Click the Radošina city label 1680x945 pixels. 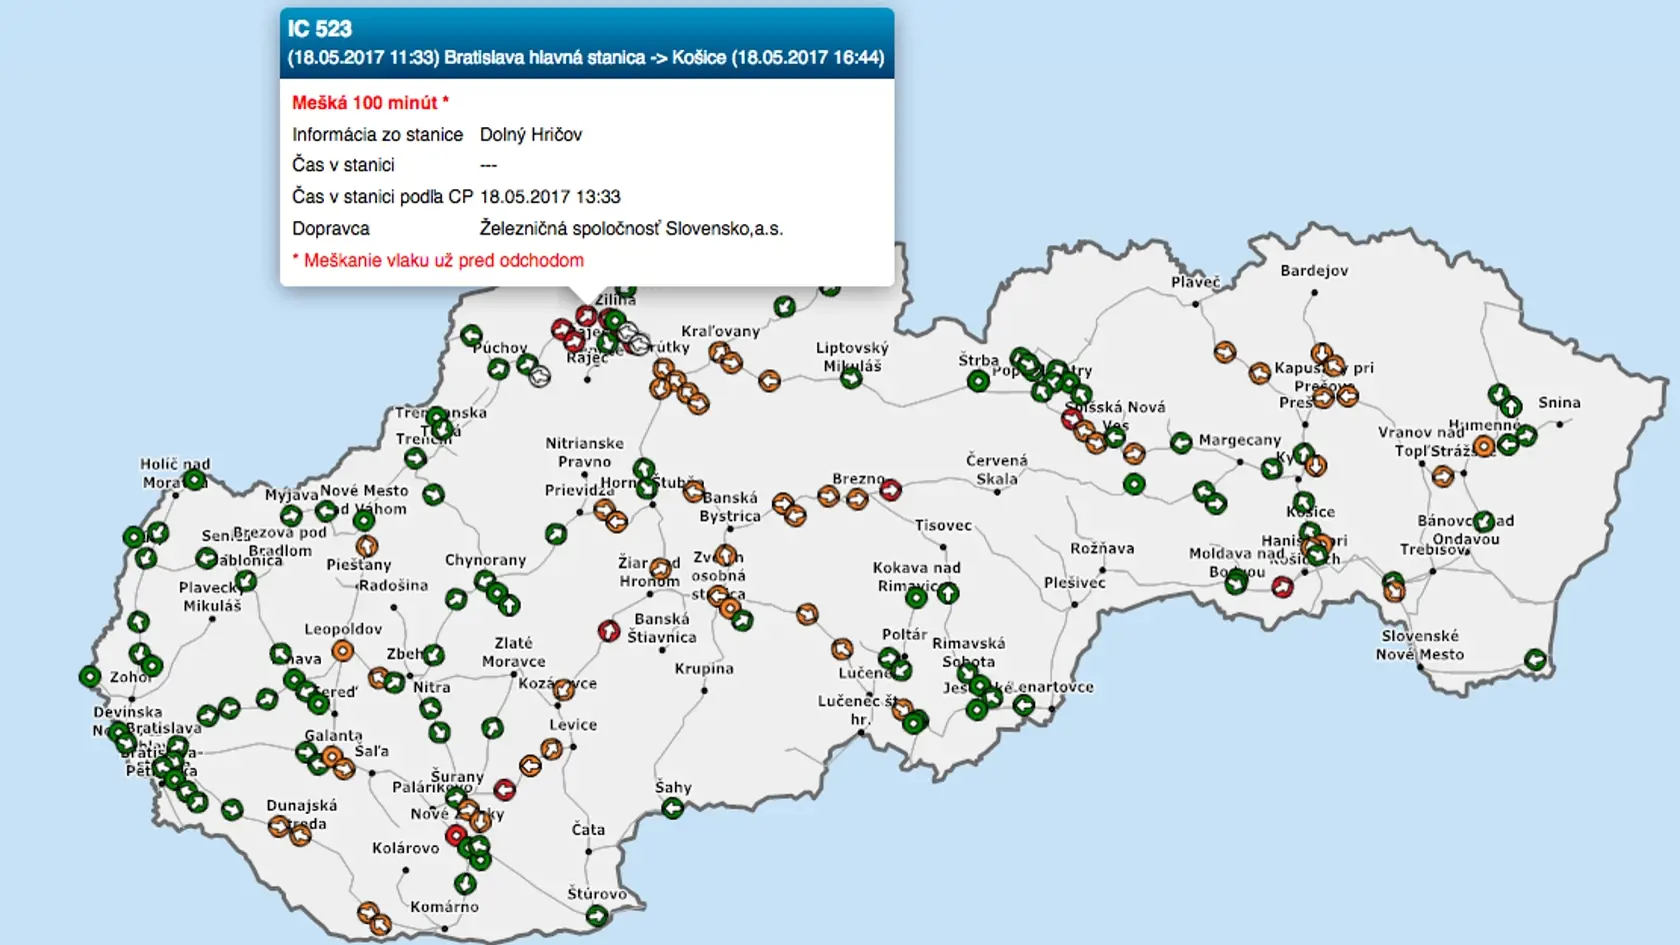pos(394,586)
